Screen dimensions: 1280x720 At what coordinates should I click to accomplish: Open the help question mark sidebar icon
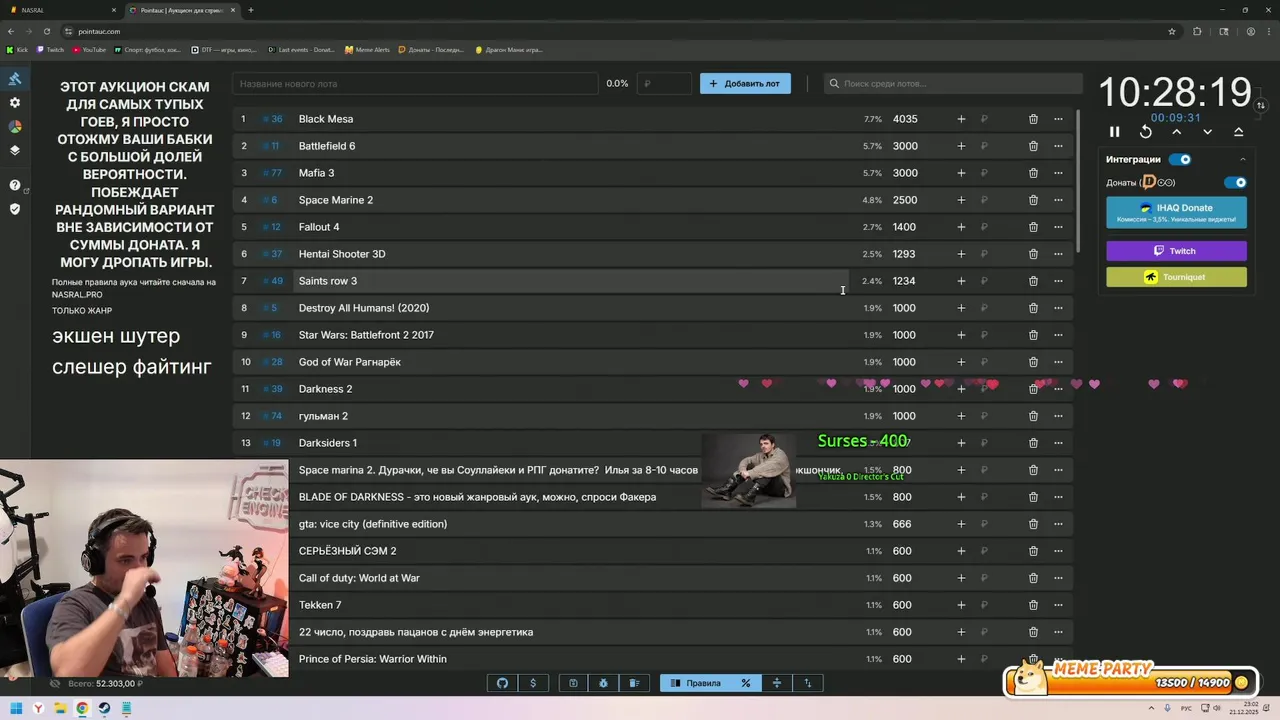(x=15, y=185)
